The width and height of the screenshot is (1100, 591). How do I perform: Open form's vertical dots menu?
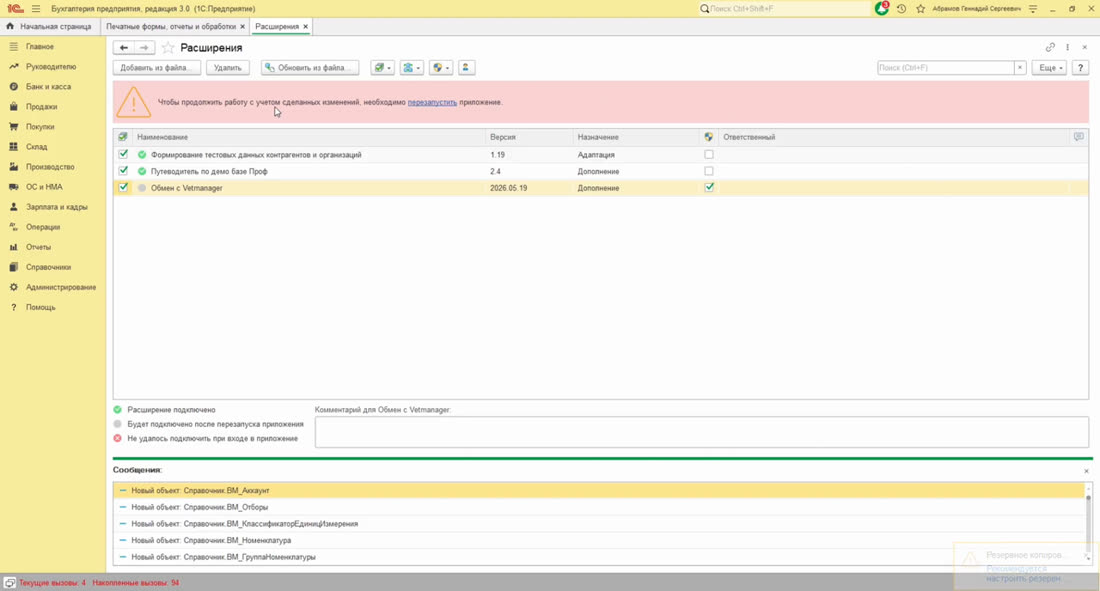(x=1068, y=47)
